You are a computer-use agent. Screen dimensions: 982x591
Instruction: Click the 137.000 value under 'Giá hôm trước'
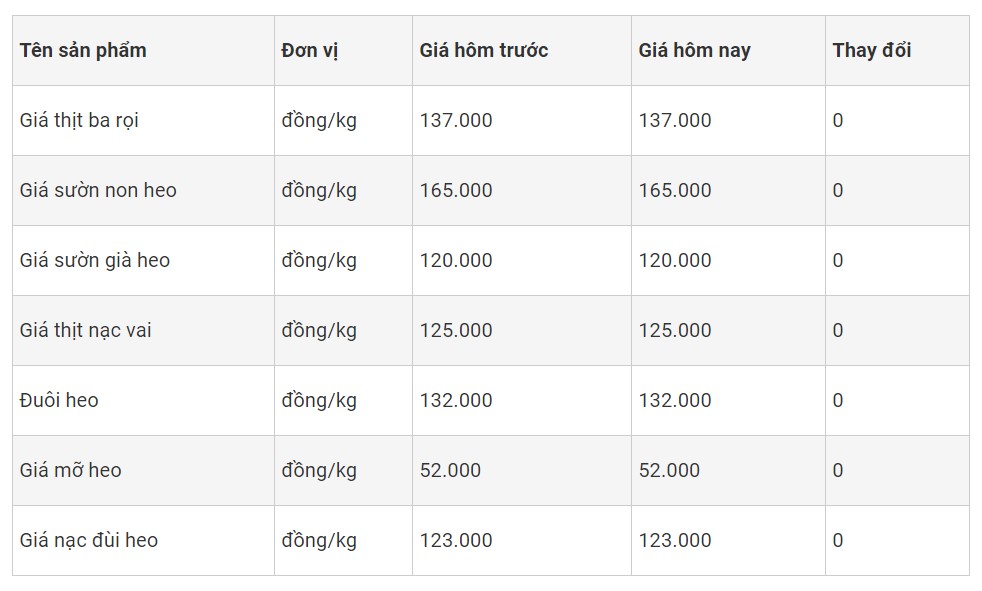click(x=456, y=121)
